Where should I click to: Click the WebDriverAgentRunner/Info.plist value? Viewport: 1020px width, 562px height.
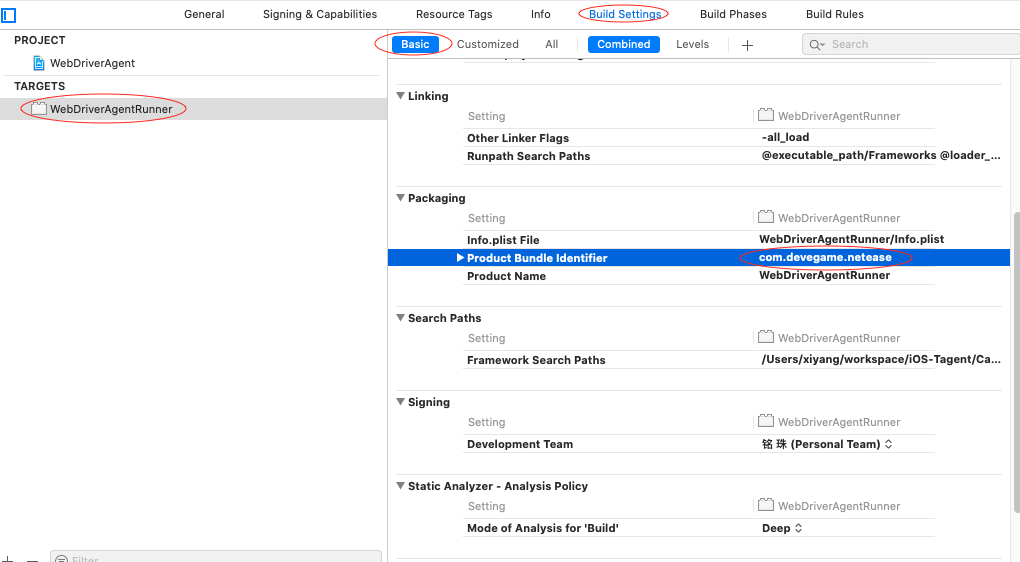pyautogui.click(x=852, y=239)
